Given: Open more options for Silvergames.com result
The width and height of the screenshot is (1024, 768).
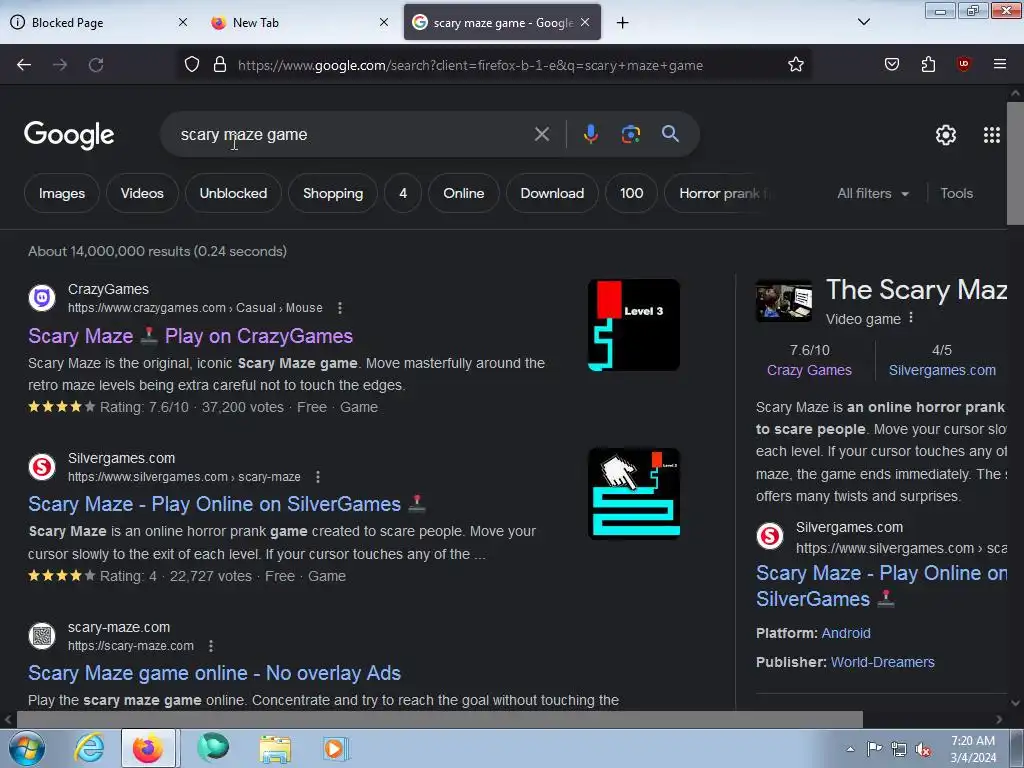Looking at the screenshot, I should click(318, 477).
